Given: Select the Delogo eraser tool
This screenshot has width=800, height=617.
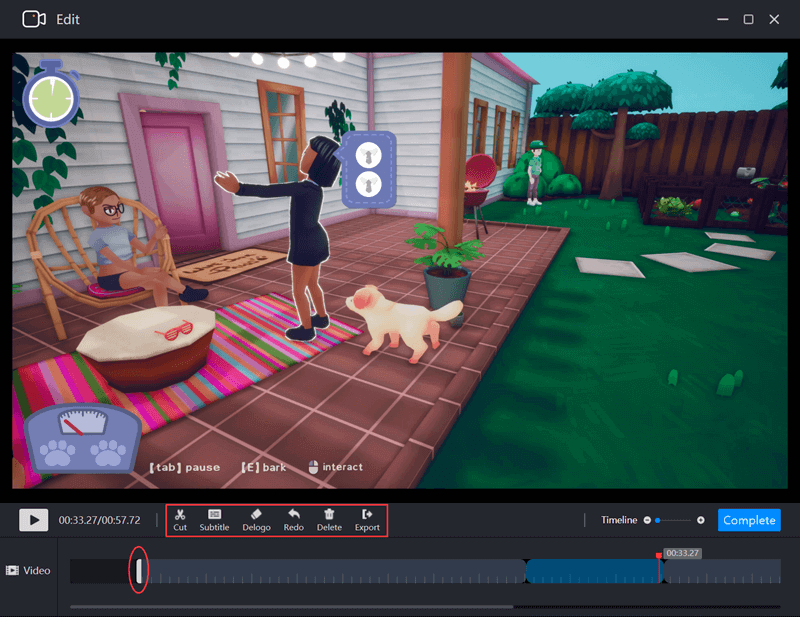Looking at the screenshot, I should (256, 520).
